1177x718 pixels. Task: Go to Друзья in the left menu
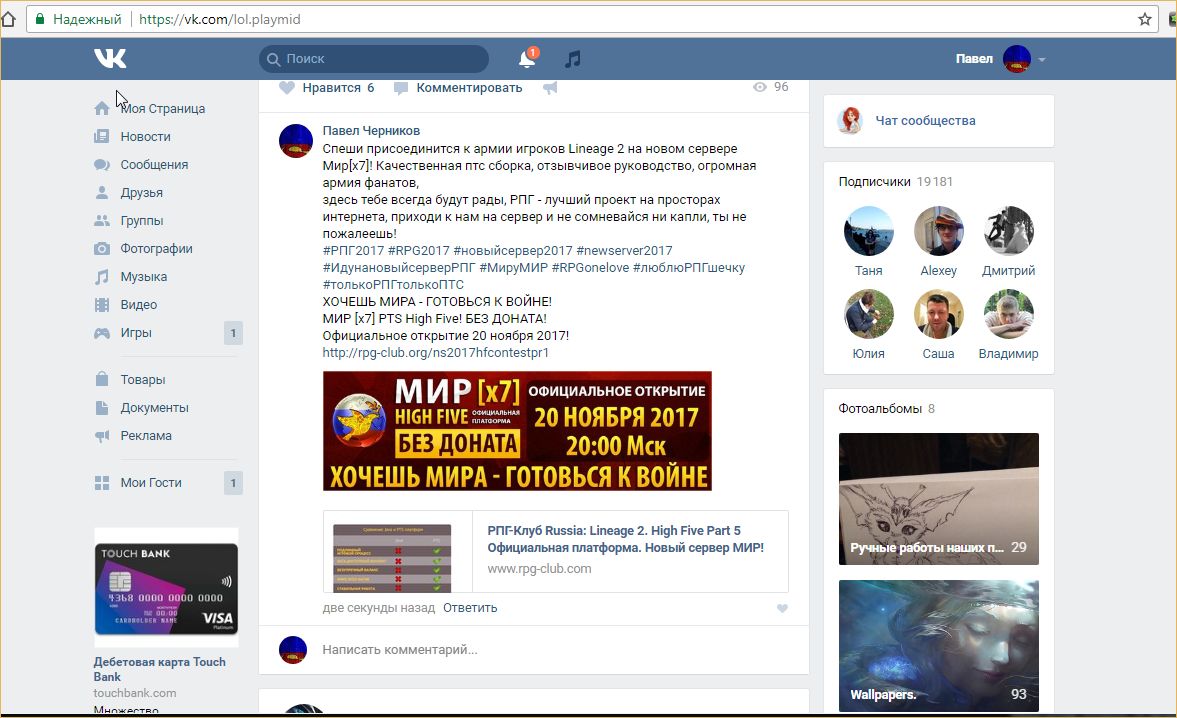(141, 193)
